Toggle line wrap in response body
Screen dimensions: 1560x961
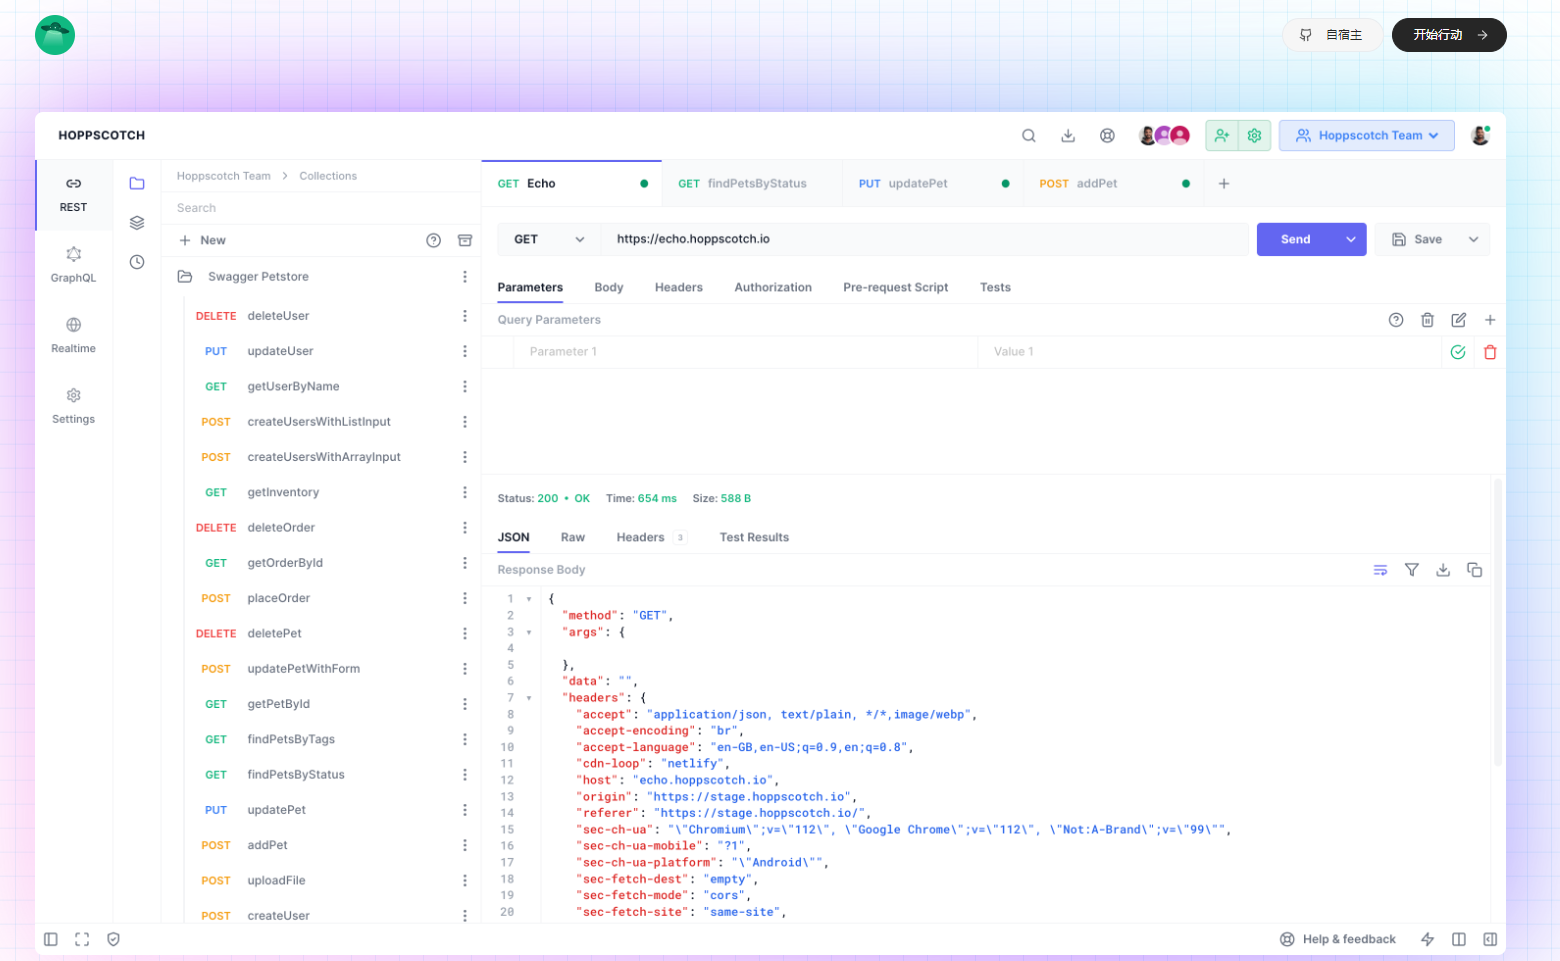pos(1380,570)
